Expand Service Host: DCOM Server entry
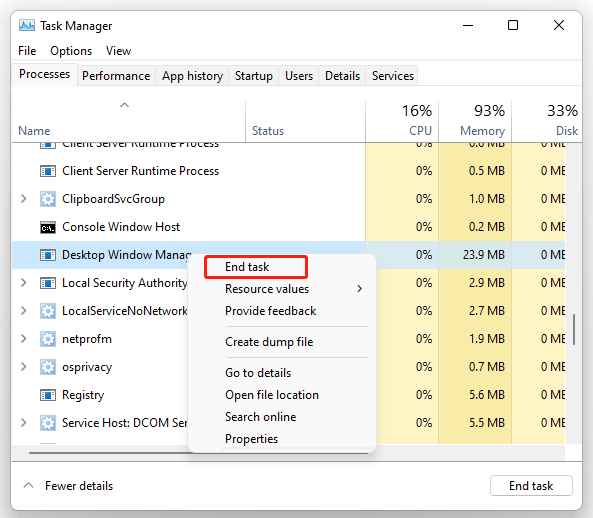This screenshot has width=593, height=518. pos(23,423)
